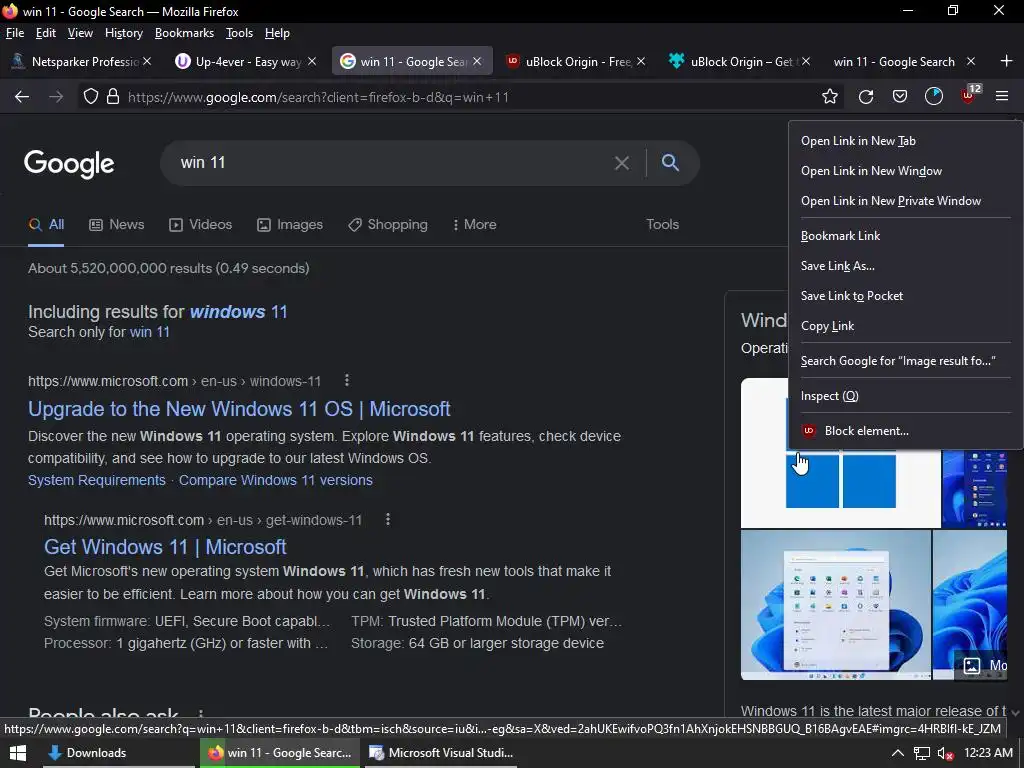The image size is (1024, 768).
Task: Choose Search Google for Image result
Action: tap(905, 360)
